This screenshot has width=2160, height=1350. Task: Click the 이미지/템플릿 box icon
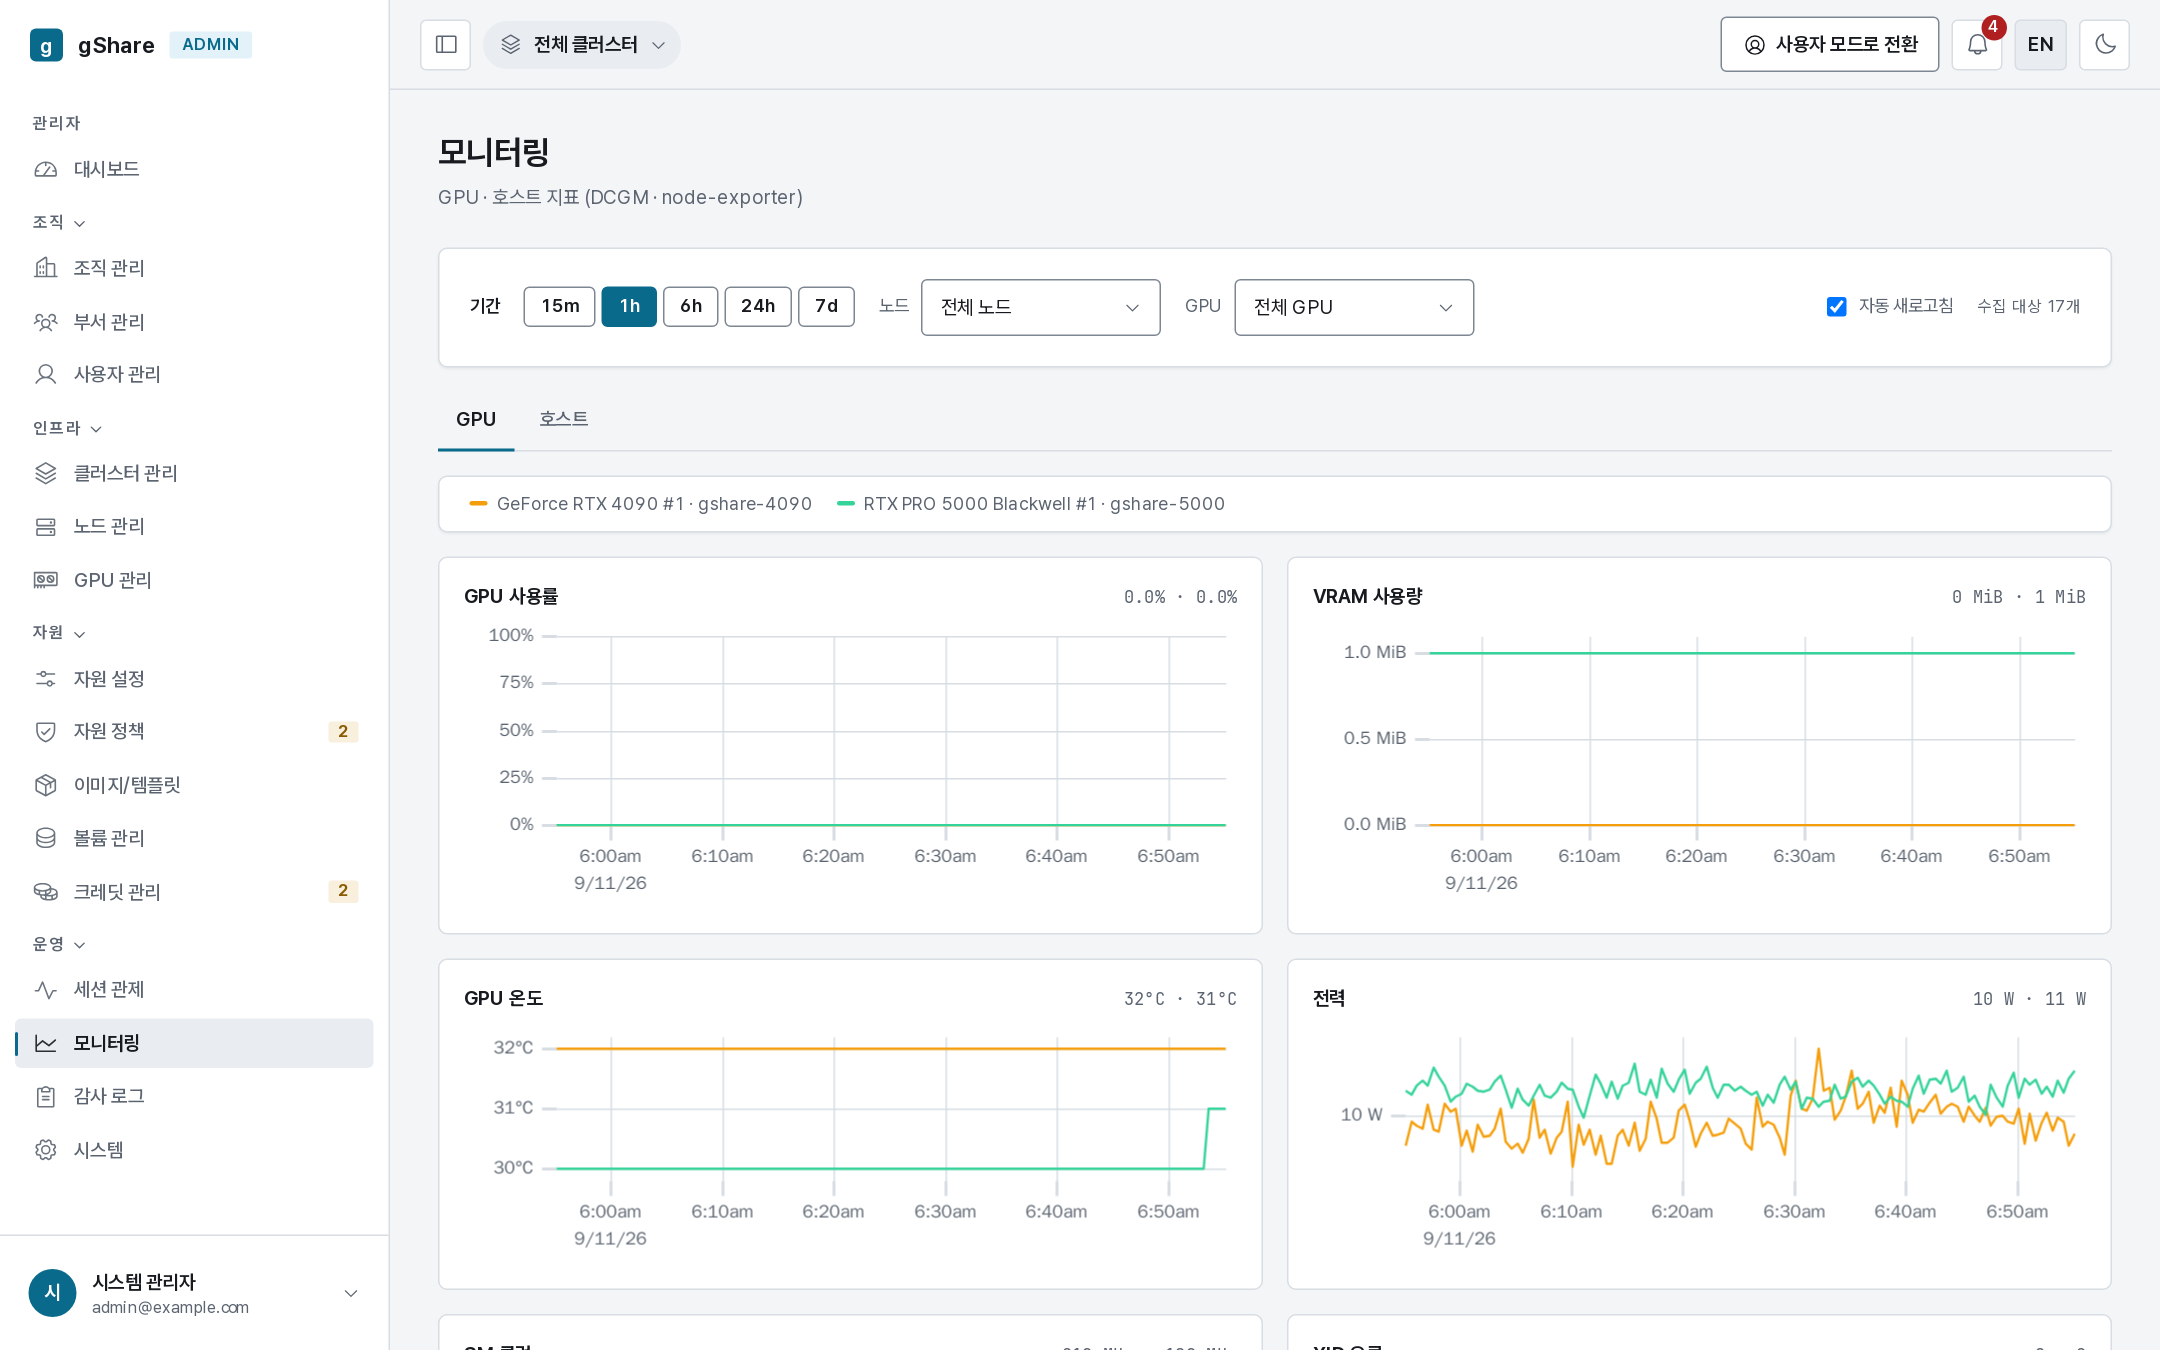pyautogui.click(x=46, y=785)
